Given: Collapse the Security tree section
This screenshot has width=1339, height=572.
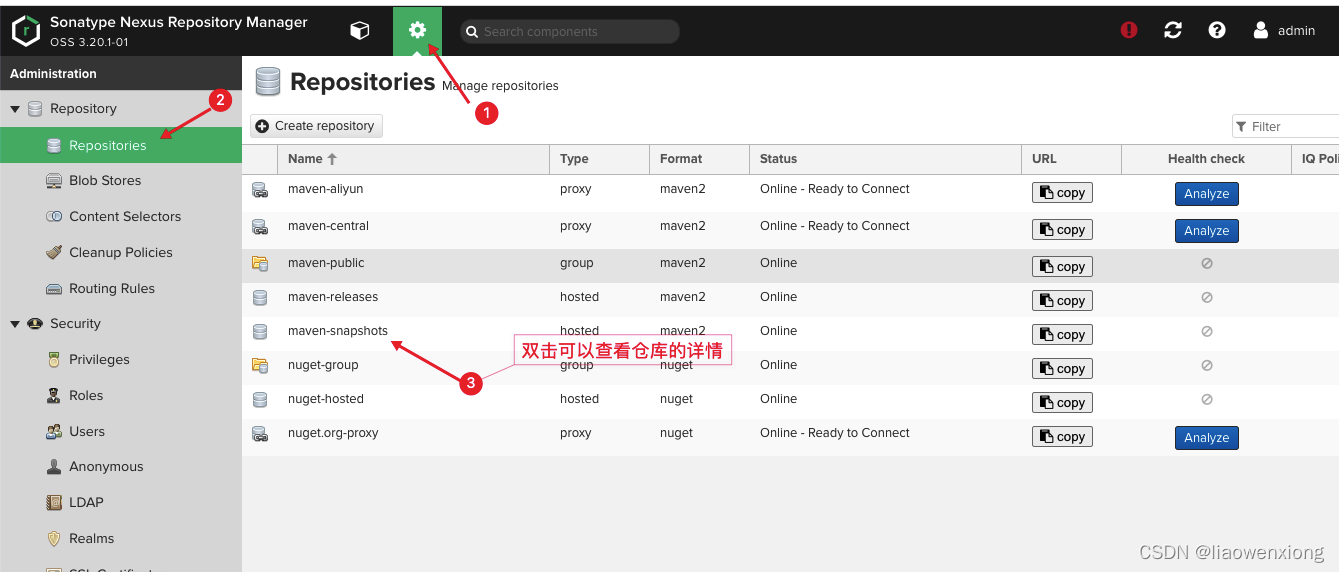Looking at the screenshot, I should [x=15, y=324].
